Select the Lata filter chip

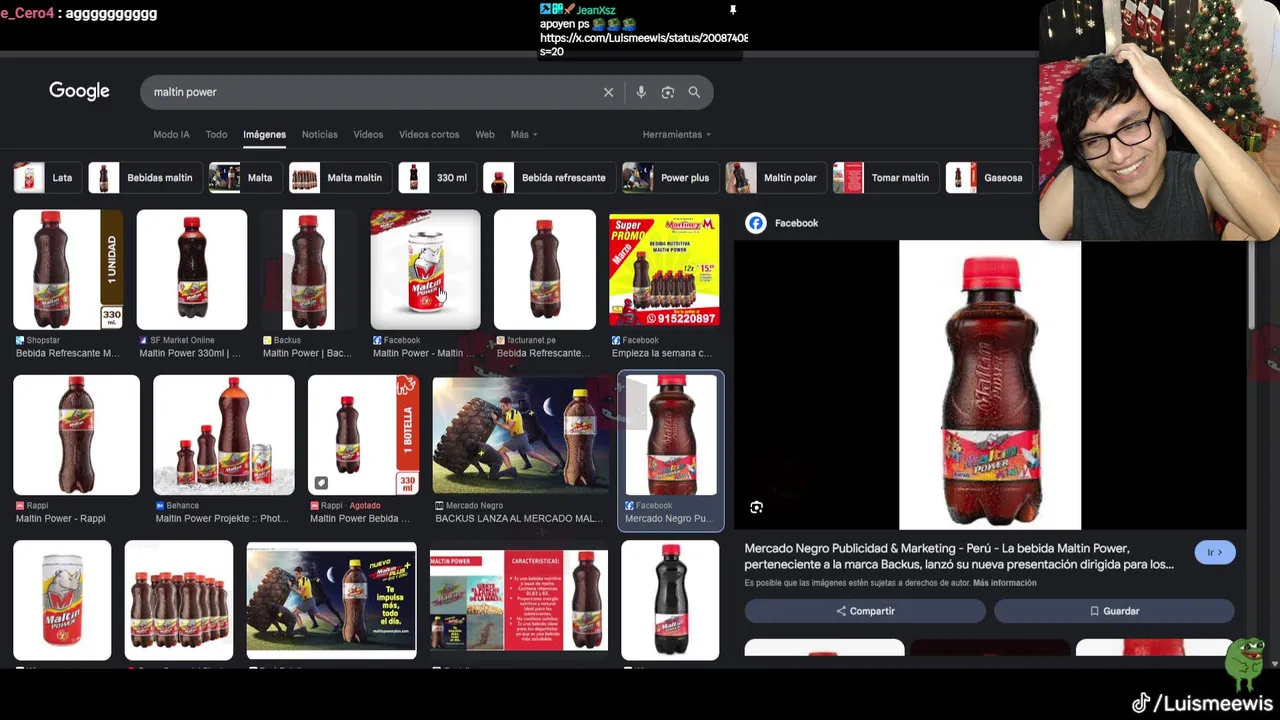click(x=47, y=178)
